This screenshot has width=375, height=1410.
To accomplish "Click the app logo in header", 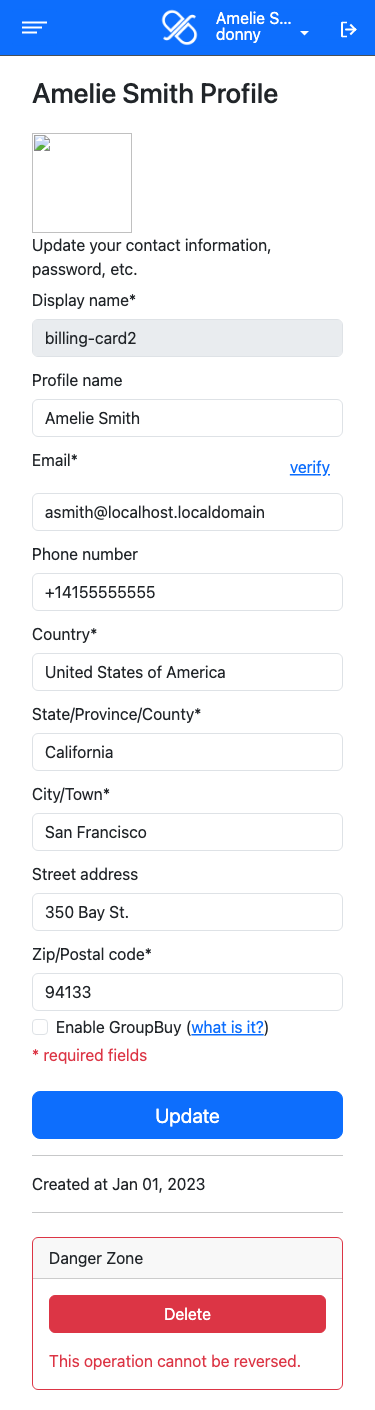I will pyautogui.click(x=180, y=28).
